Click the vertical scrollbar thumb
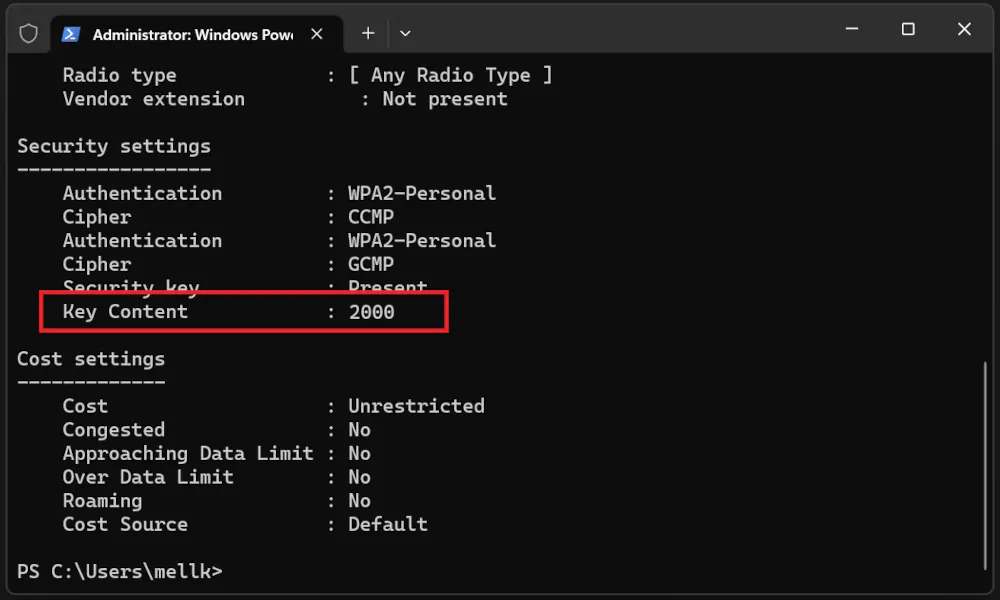 [985, 465]
